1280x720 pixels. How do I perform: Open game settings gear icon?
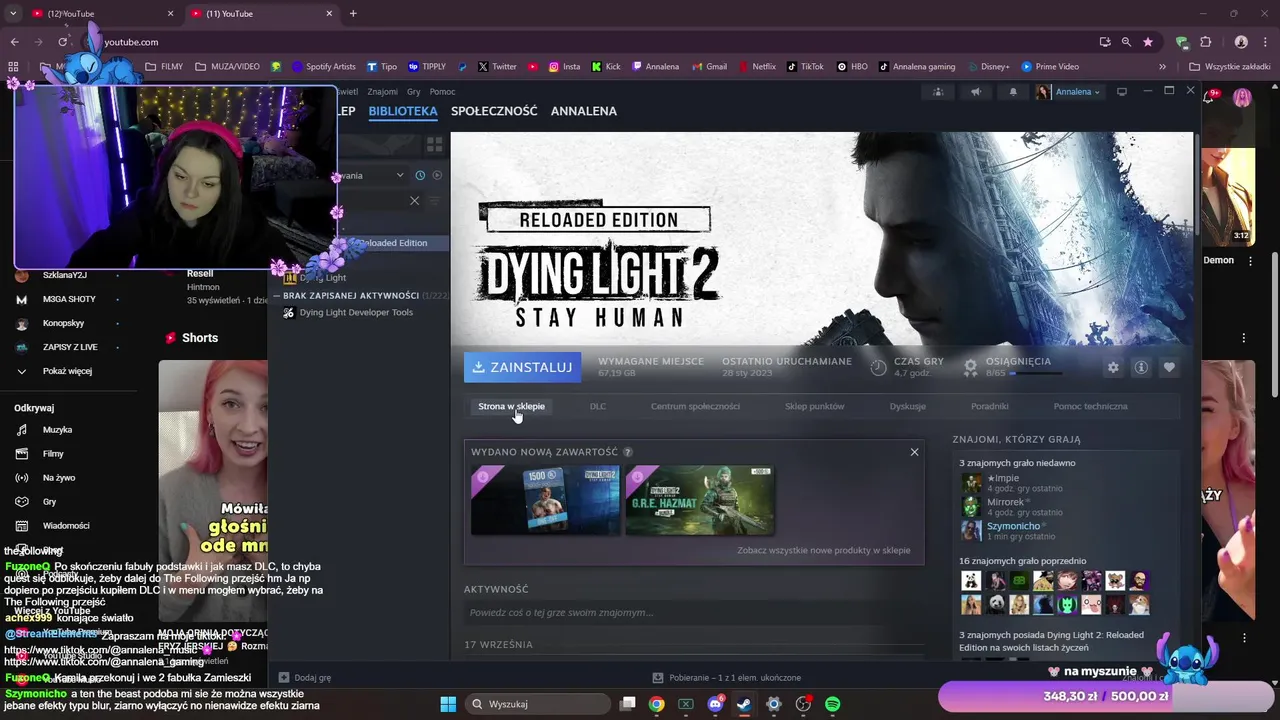[x=1113, y=368]
